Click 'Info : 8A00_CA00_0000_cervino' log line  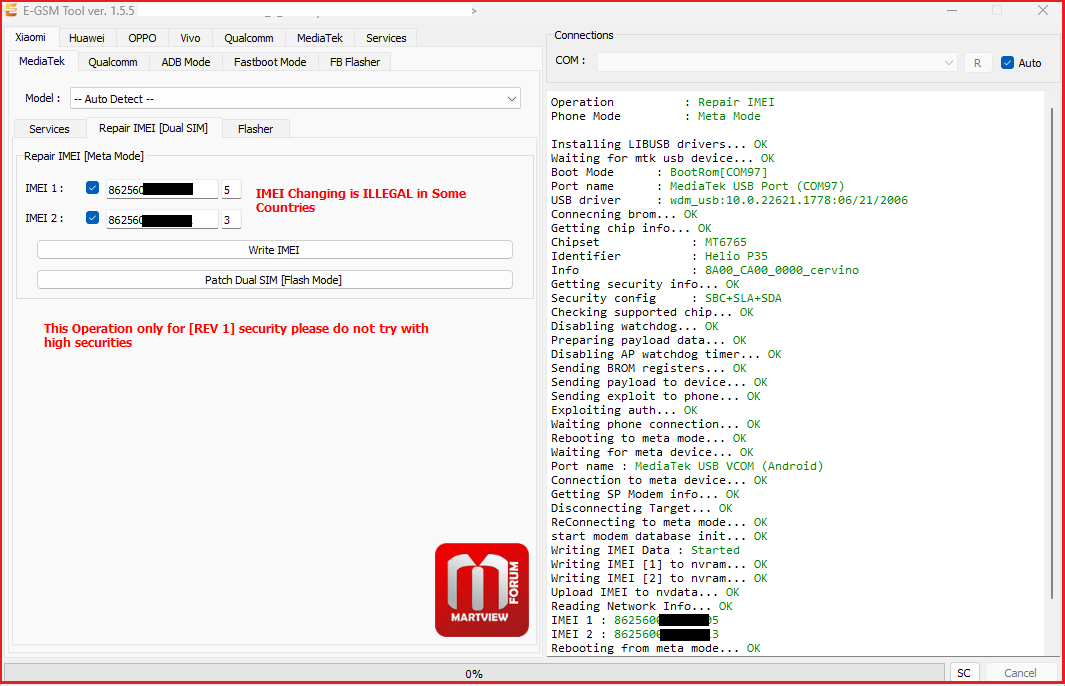tap(704, 270)
